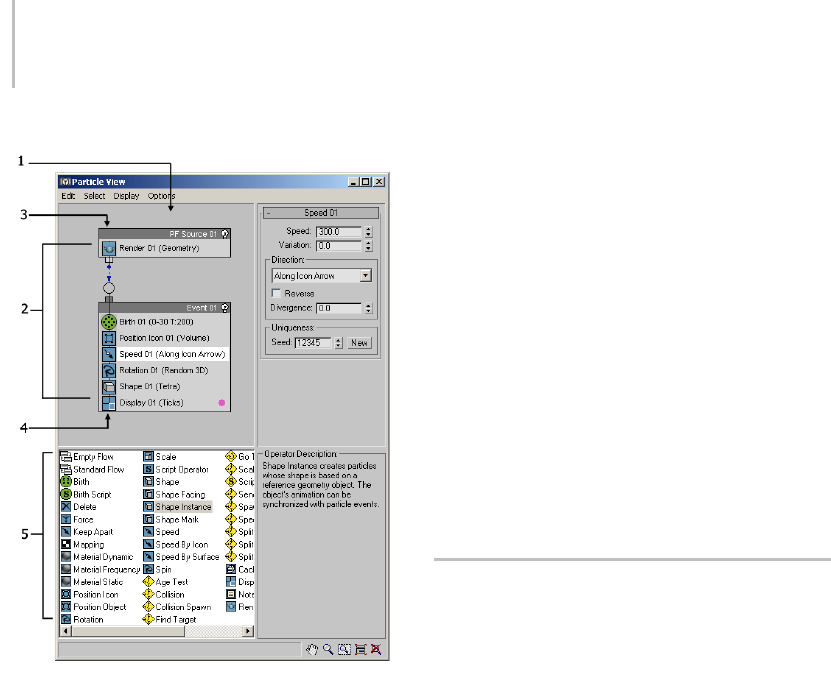Click the No Zoom tool

376,649
